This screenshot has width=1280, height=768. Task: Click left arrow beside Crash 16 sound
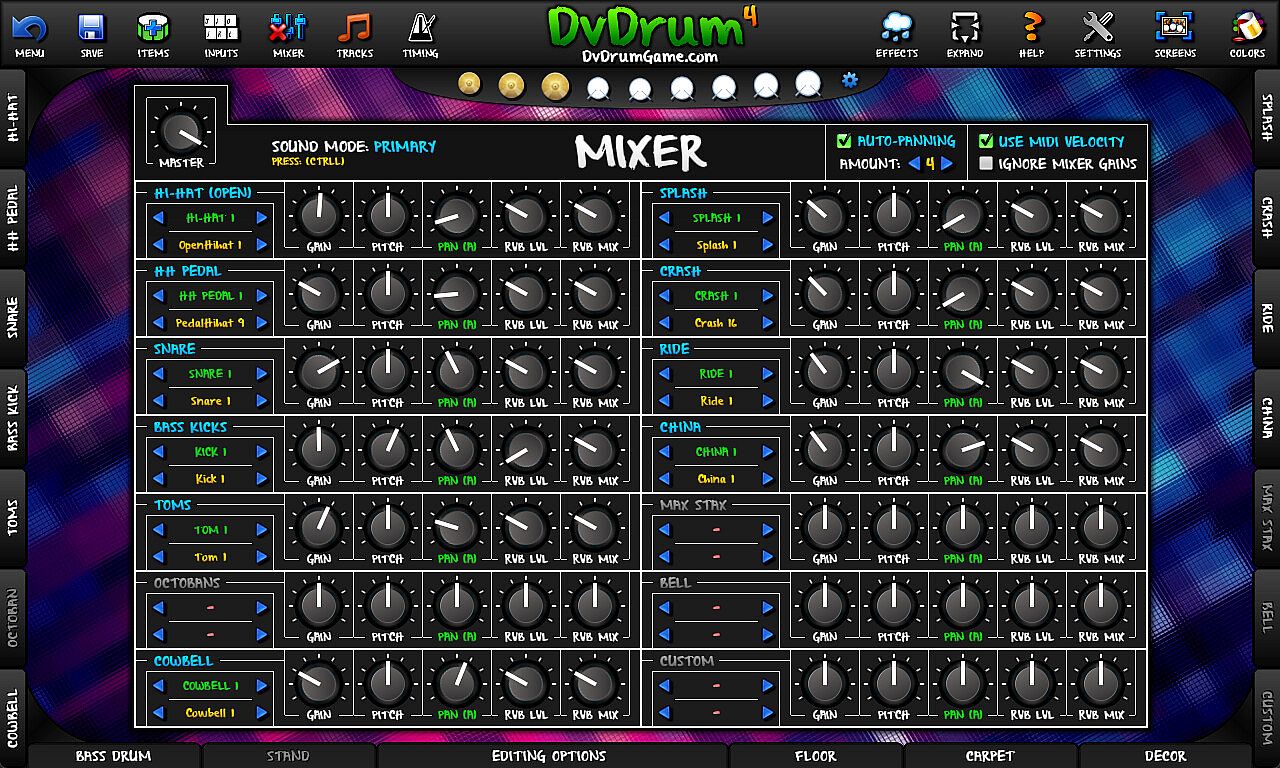[x=662, y=323]
